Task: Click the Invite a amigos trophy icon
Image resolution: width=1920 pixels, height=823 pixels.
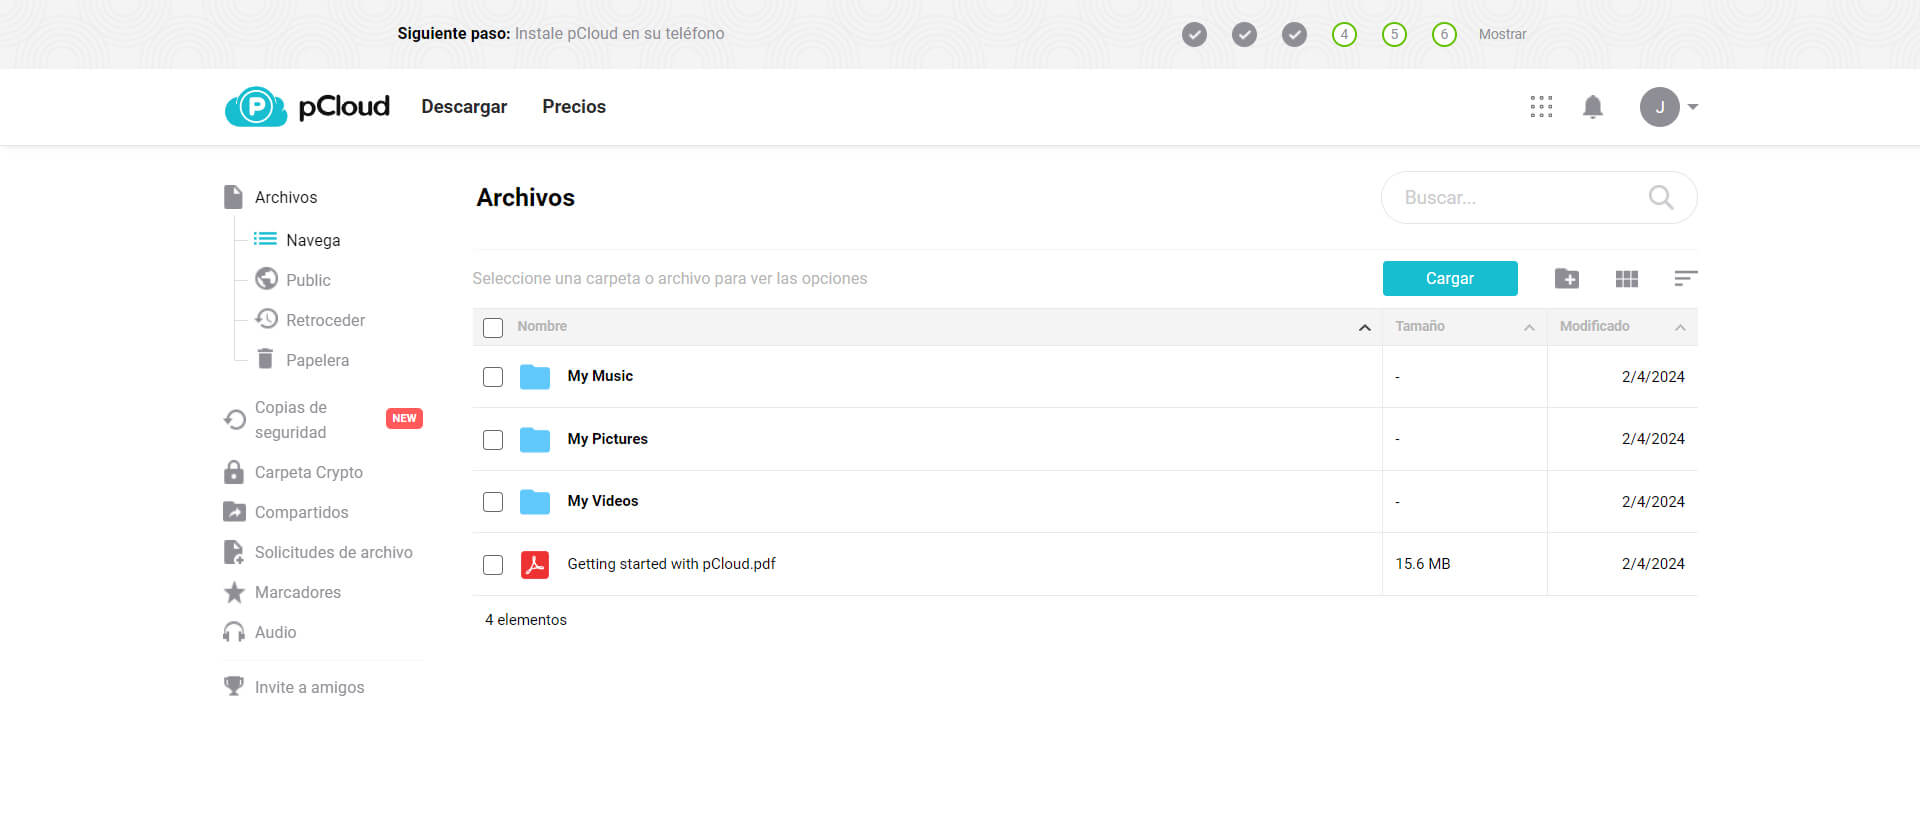Action: (x=234, y=686)
